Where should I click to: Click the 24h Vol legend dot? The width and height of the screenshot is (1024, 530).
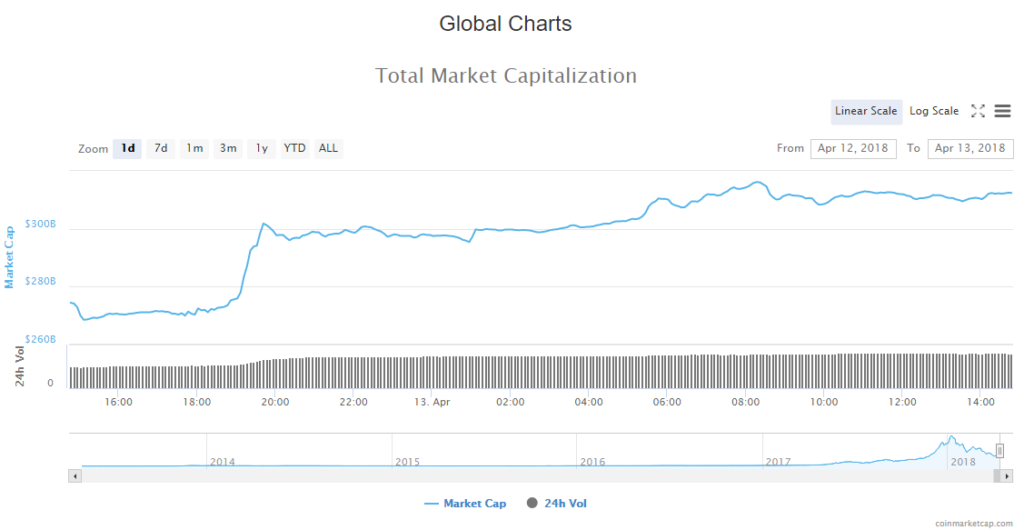[531, 502]
